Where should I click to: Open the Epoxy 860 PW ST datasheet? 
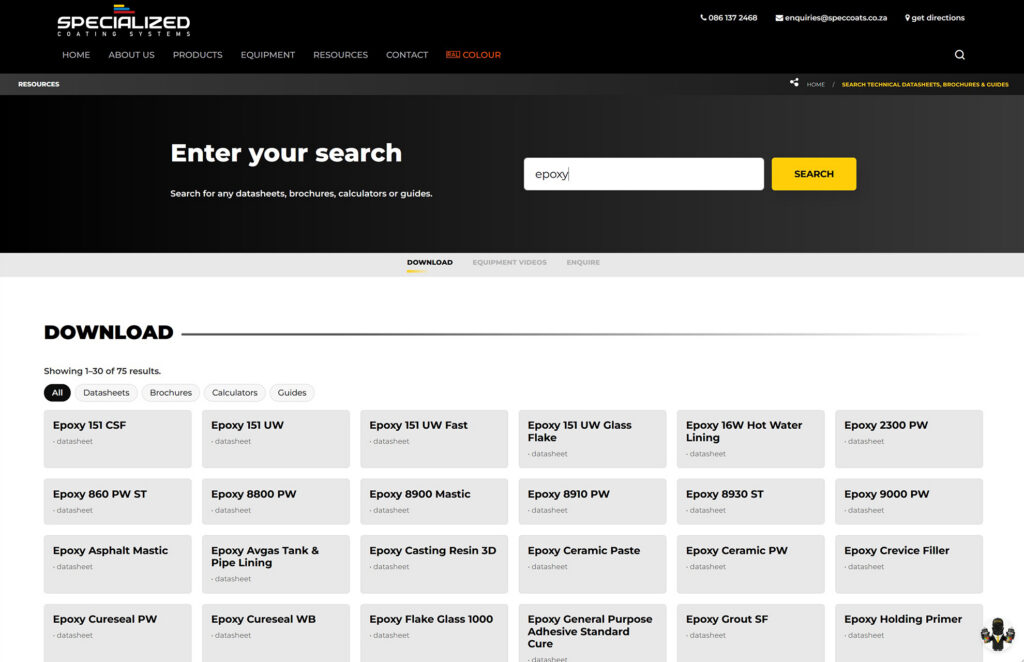pos(118,501)
